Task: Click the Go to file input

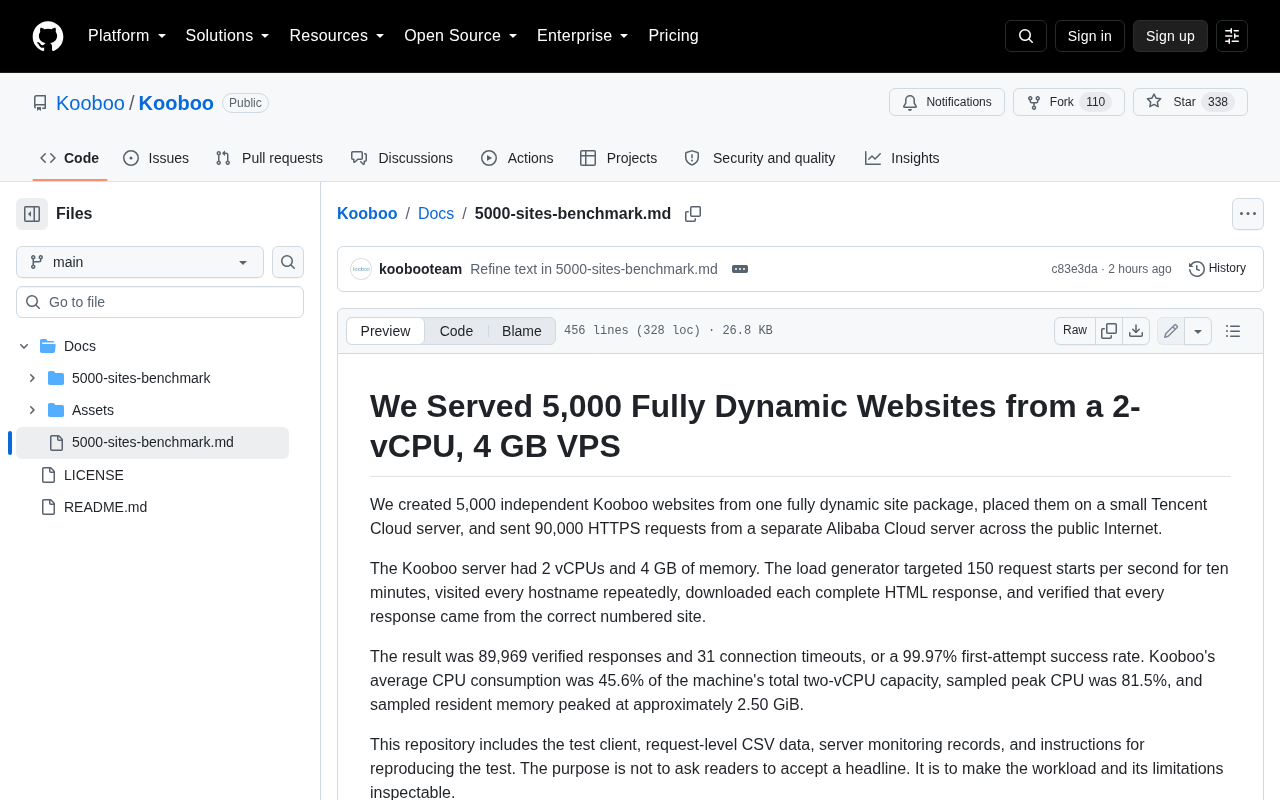Action: pyautogui.click(x=160, y=302)
